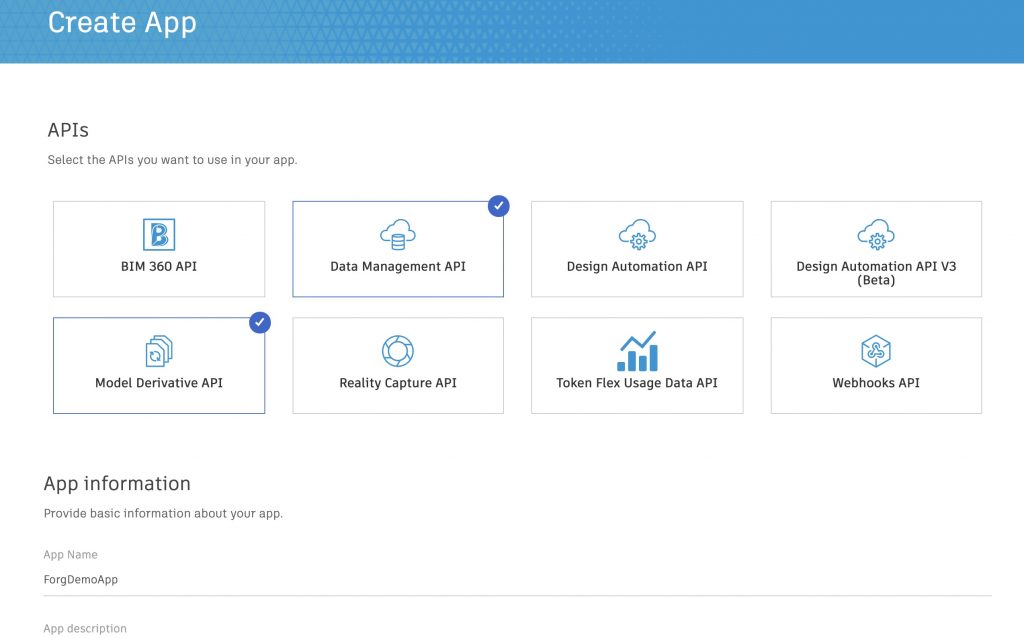Click 'Select the APIs you want to use' text
Screen dimensions: 1024x638
click(172, 160)
